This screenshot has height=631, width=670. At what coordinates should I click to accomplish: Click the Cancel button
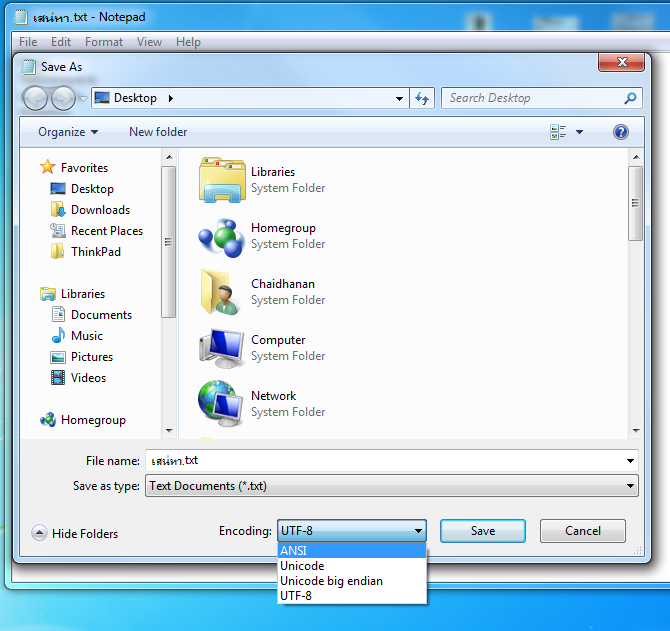[x=583, y=531]
